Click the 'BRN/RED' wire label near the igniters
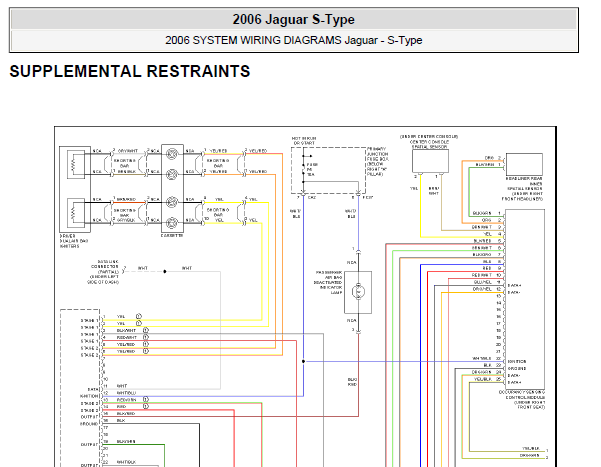The image size is (601, 467). click(126, 199)
